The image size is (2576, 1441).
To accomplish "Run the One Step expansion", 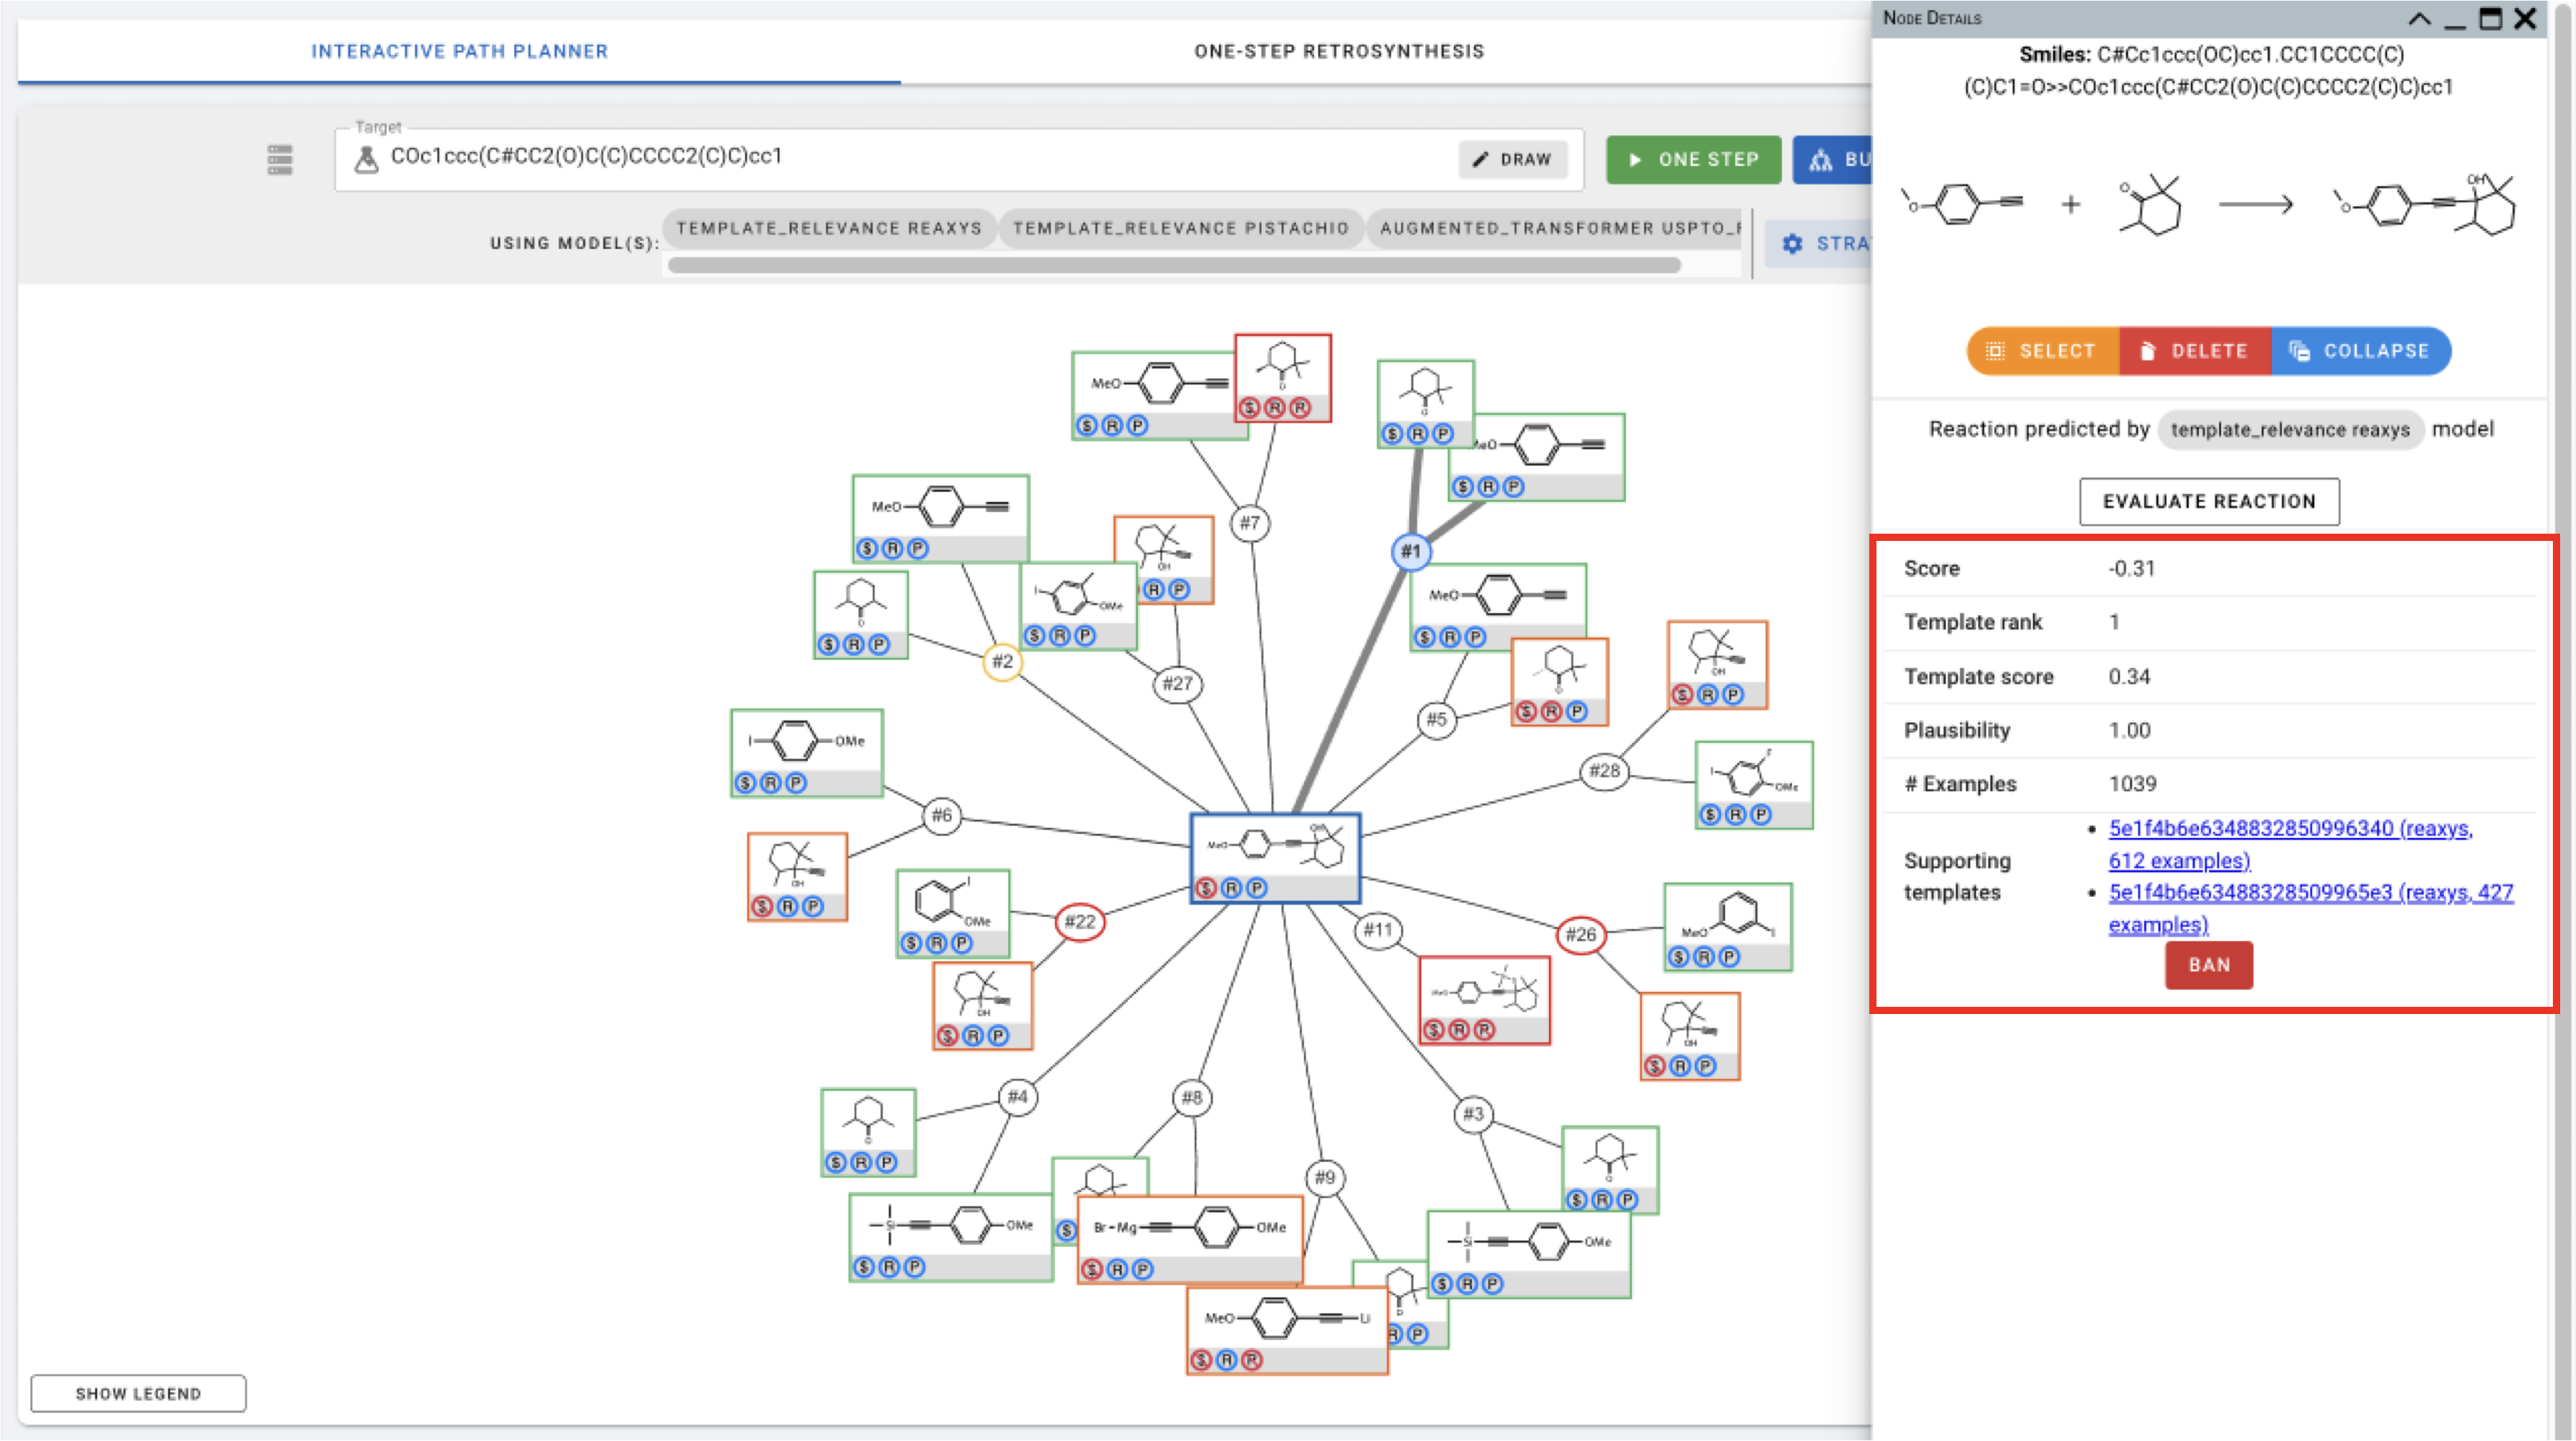I will 1693,159.
